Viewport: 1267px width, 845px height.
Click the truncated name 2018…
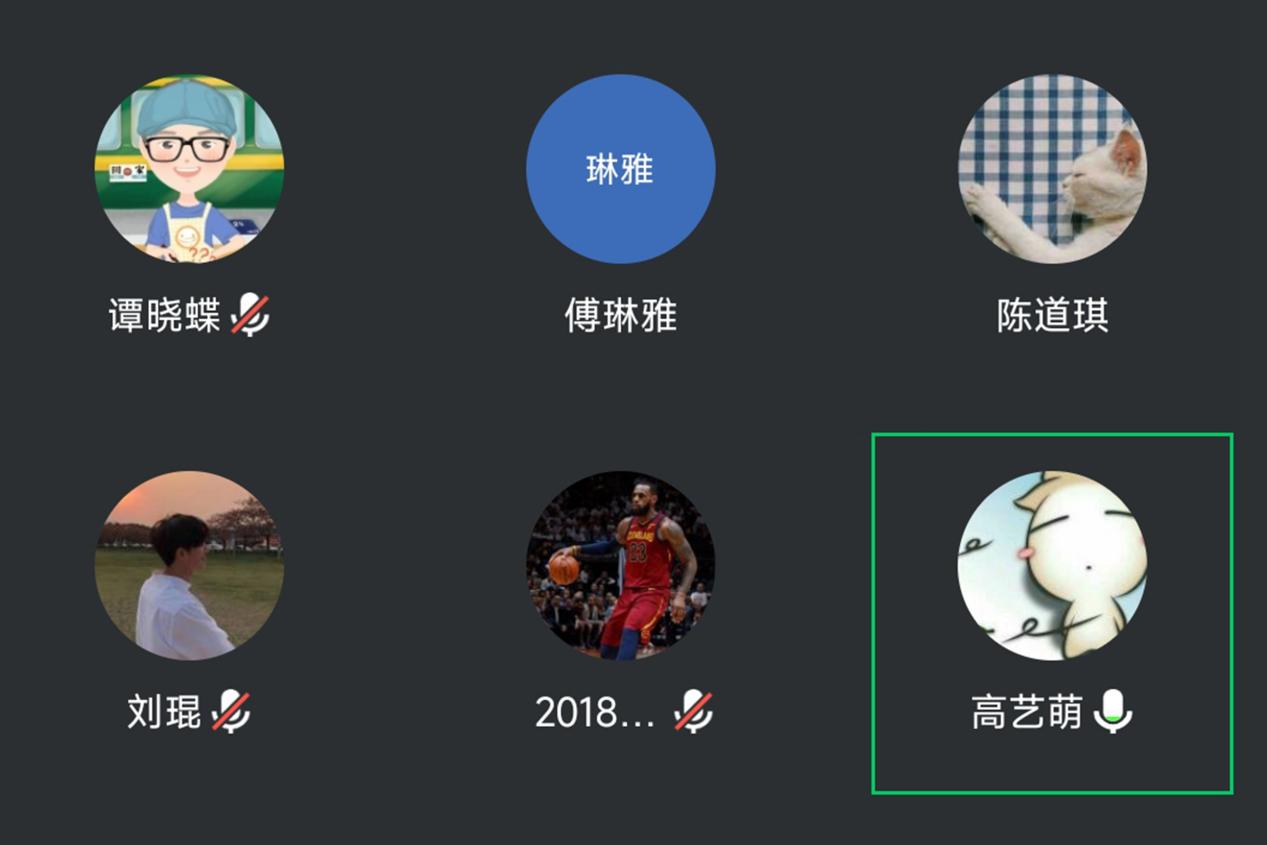pos(595,712)
